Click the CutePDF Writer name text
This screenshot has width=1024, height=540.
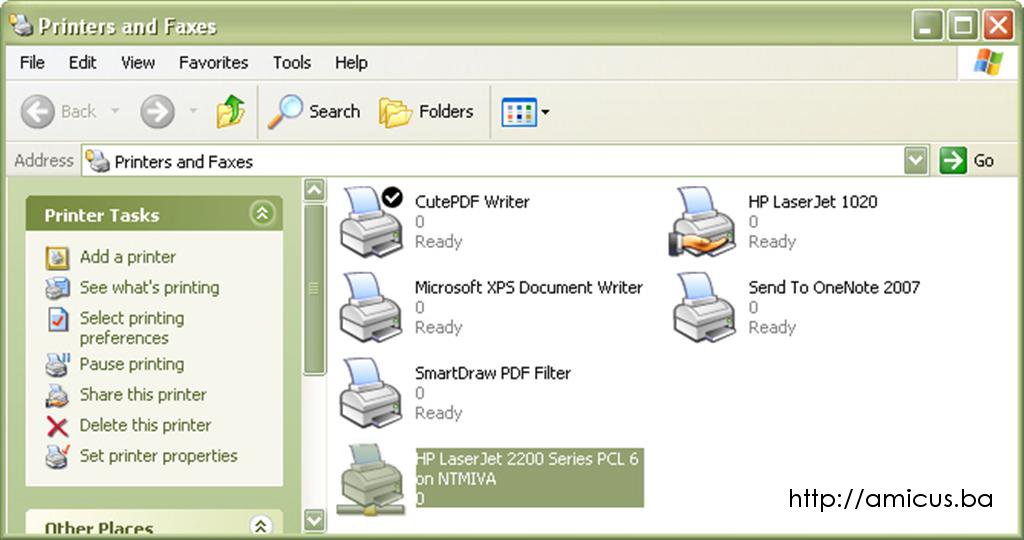pyautogui.click(x=472, y=202)
